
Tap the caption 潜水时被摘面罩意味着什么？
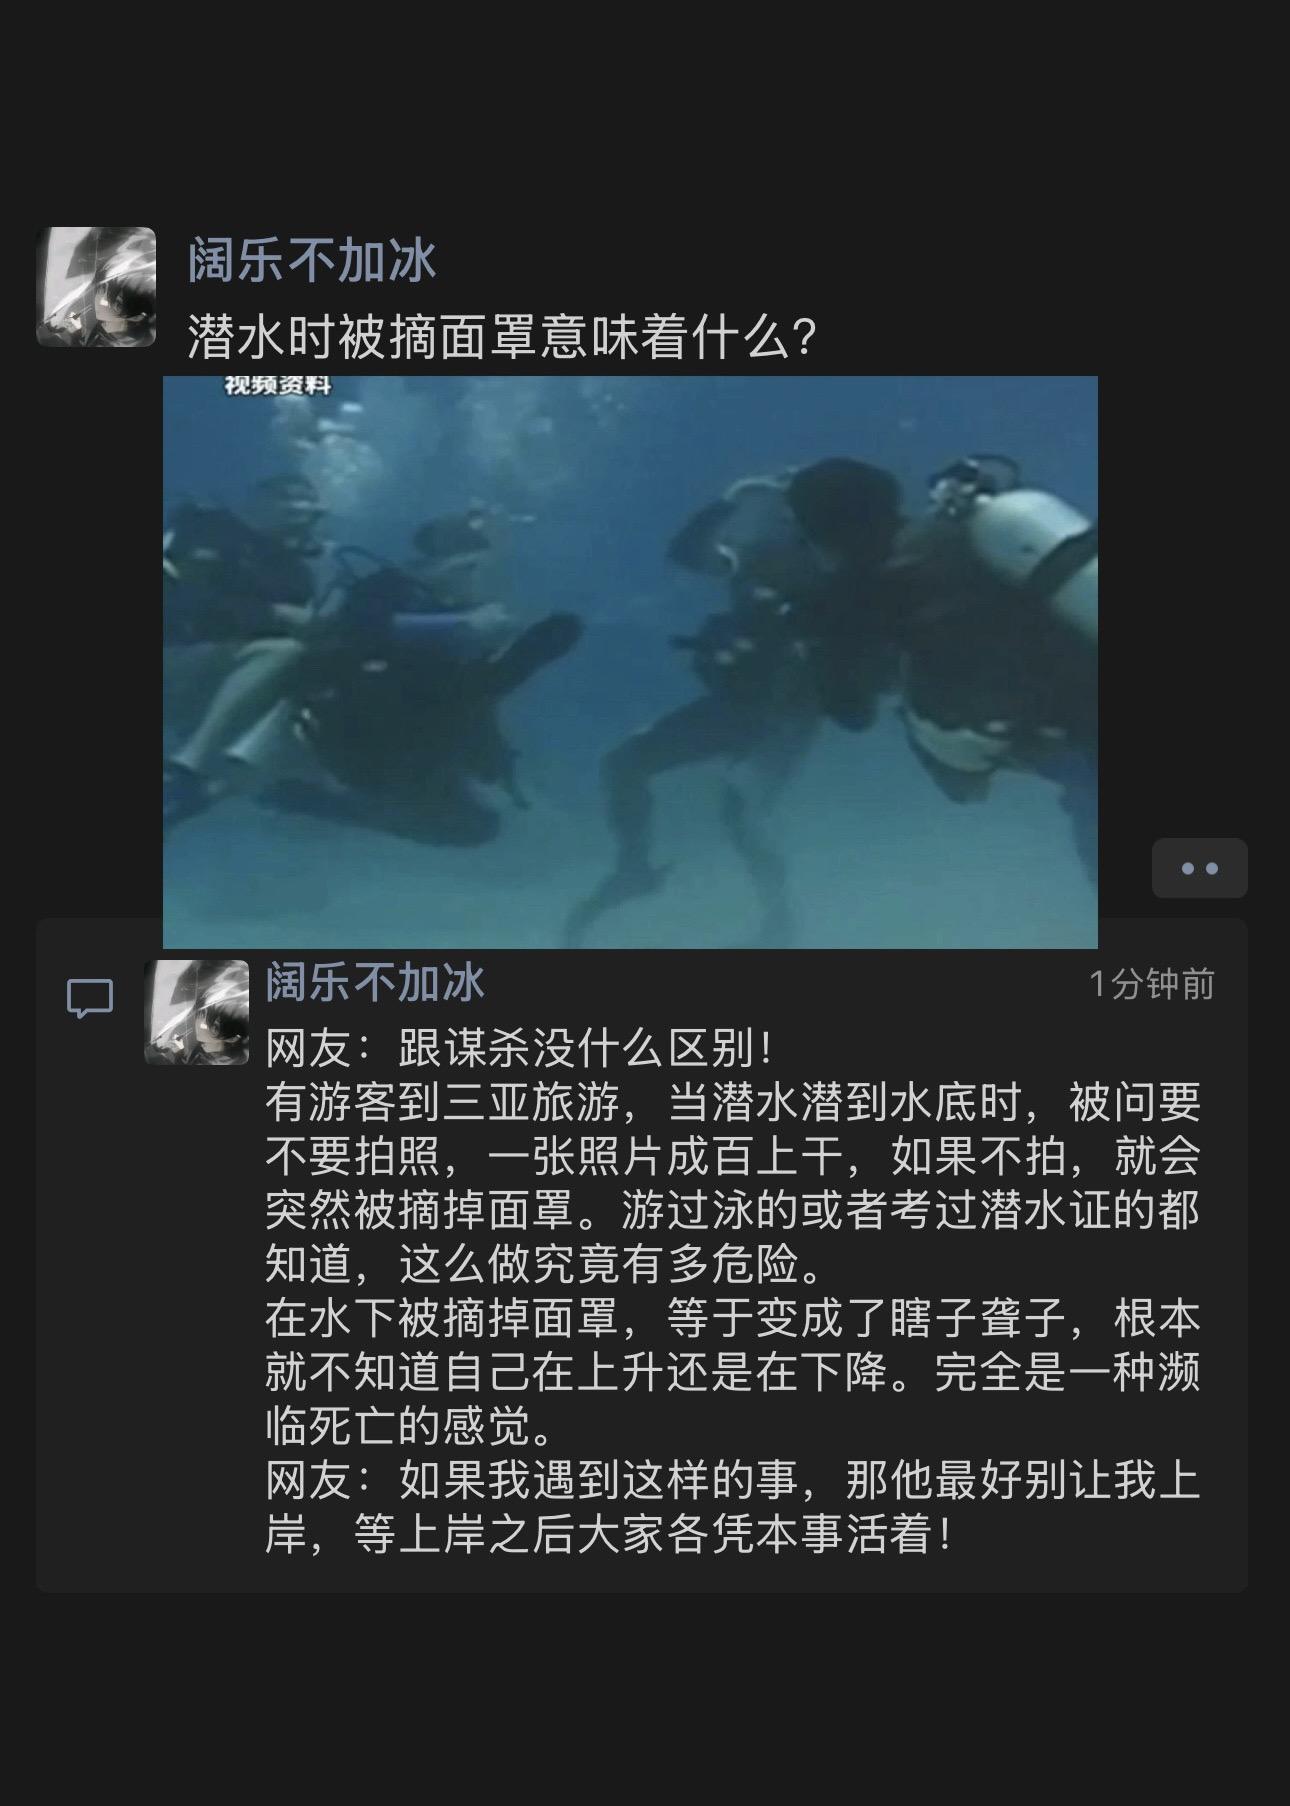coord(504,337)
